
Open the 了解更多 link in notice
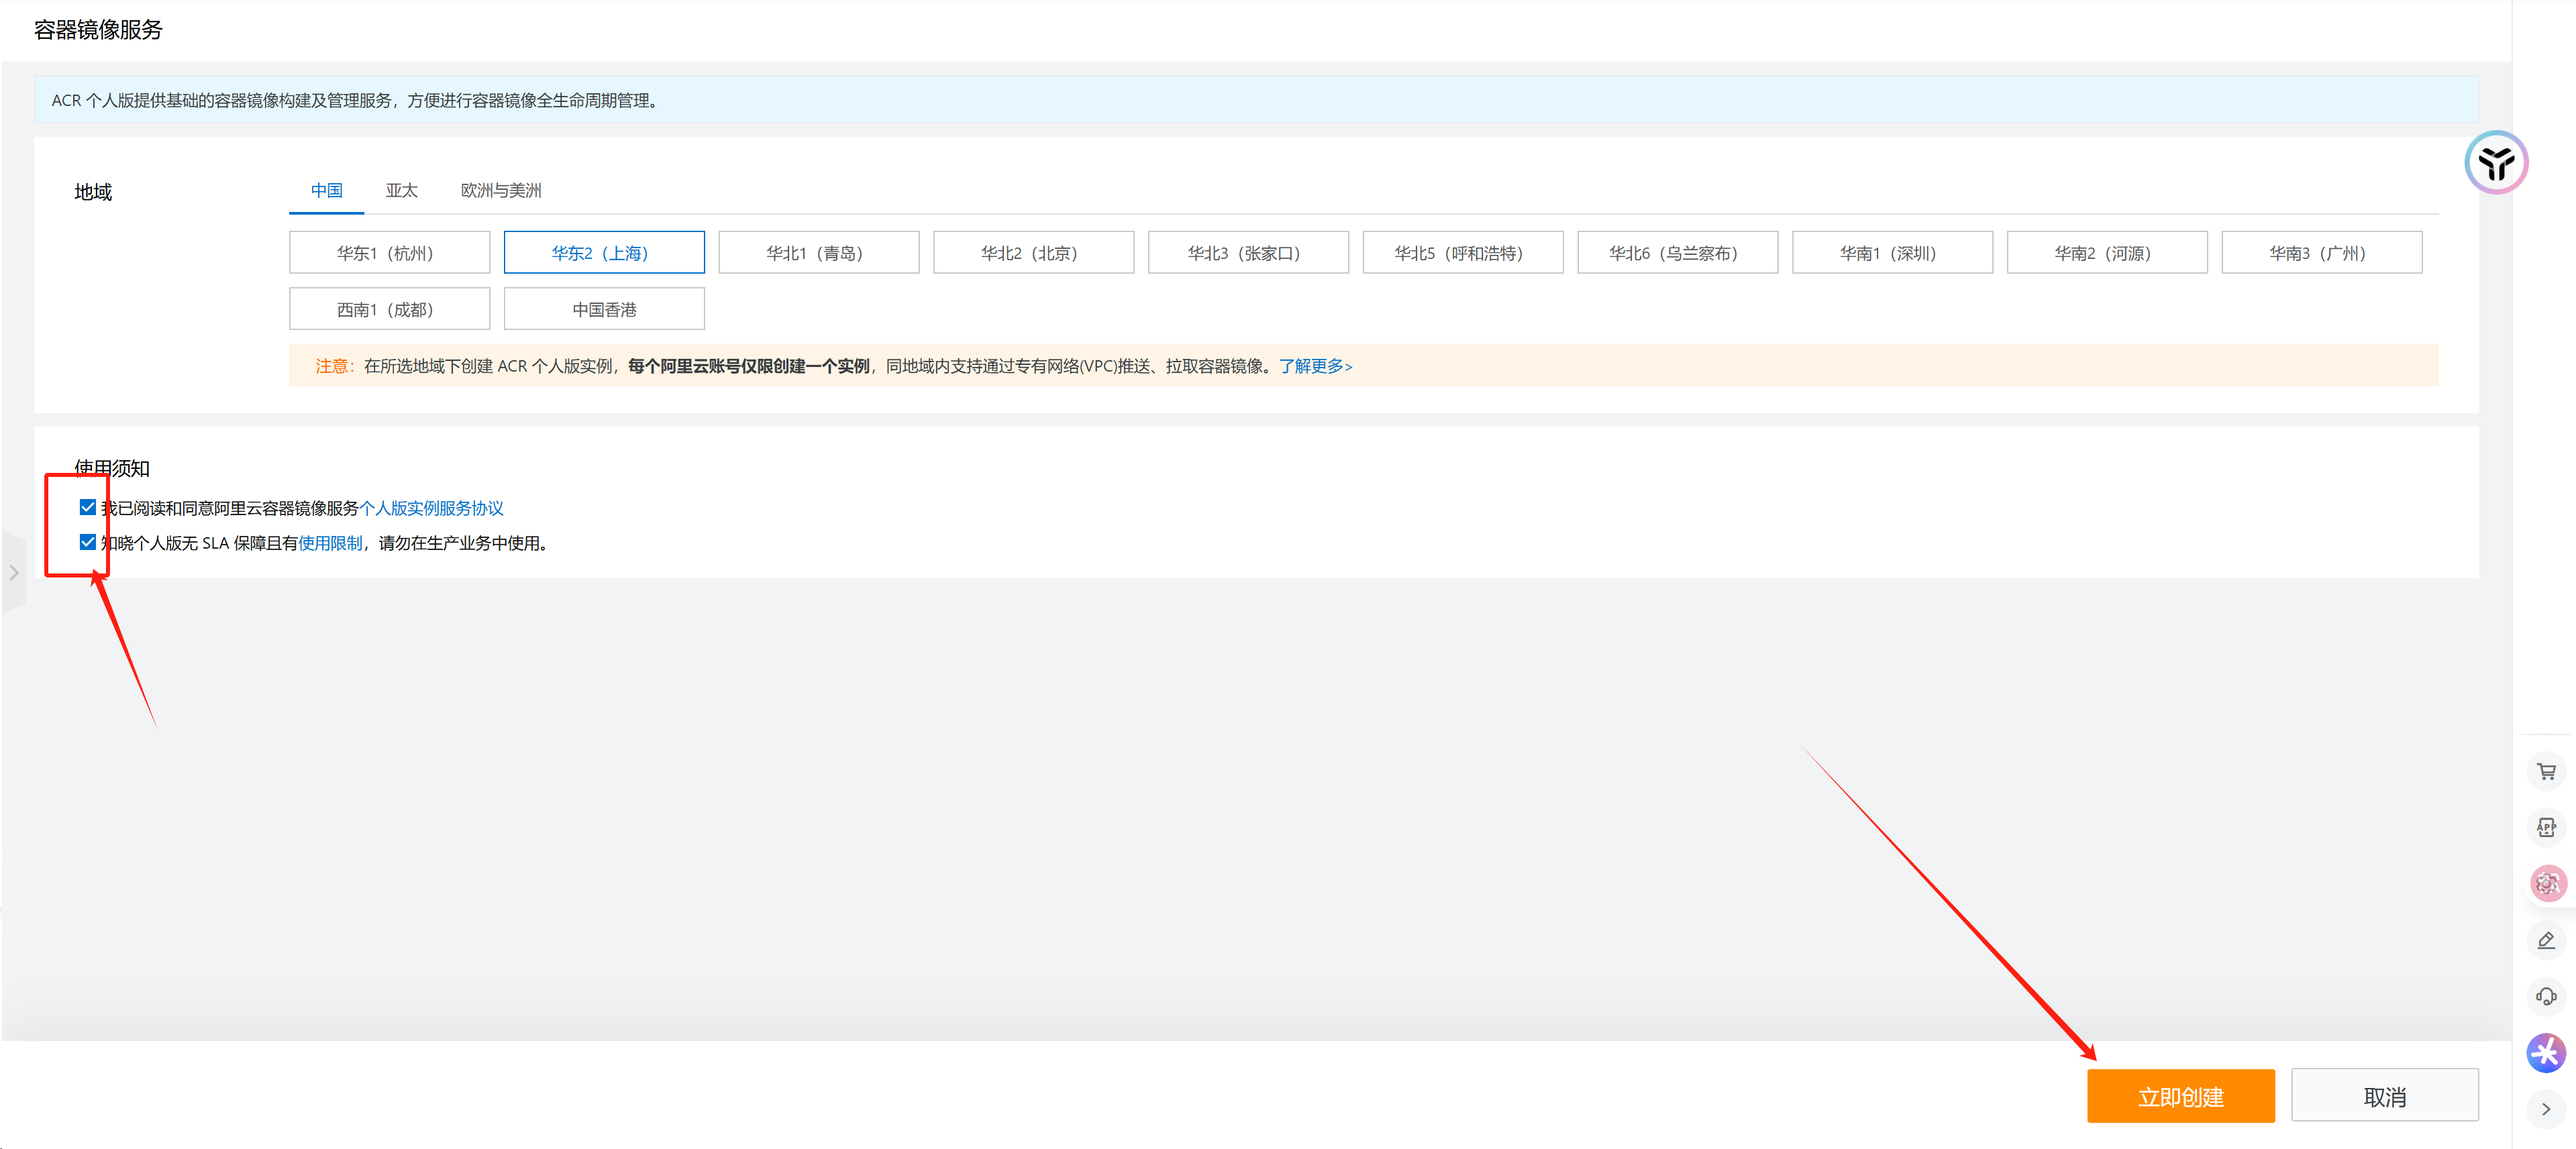click(1315, 367)
